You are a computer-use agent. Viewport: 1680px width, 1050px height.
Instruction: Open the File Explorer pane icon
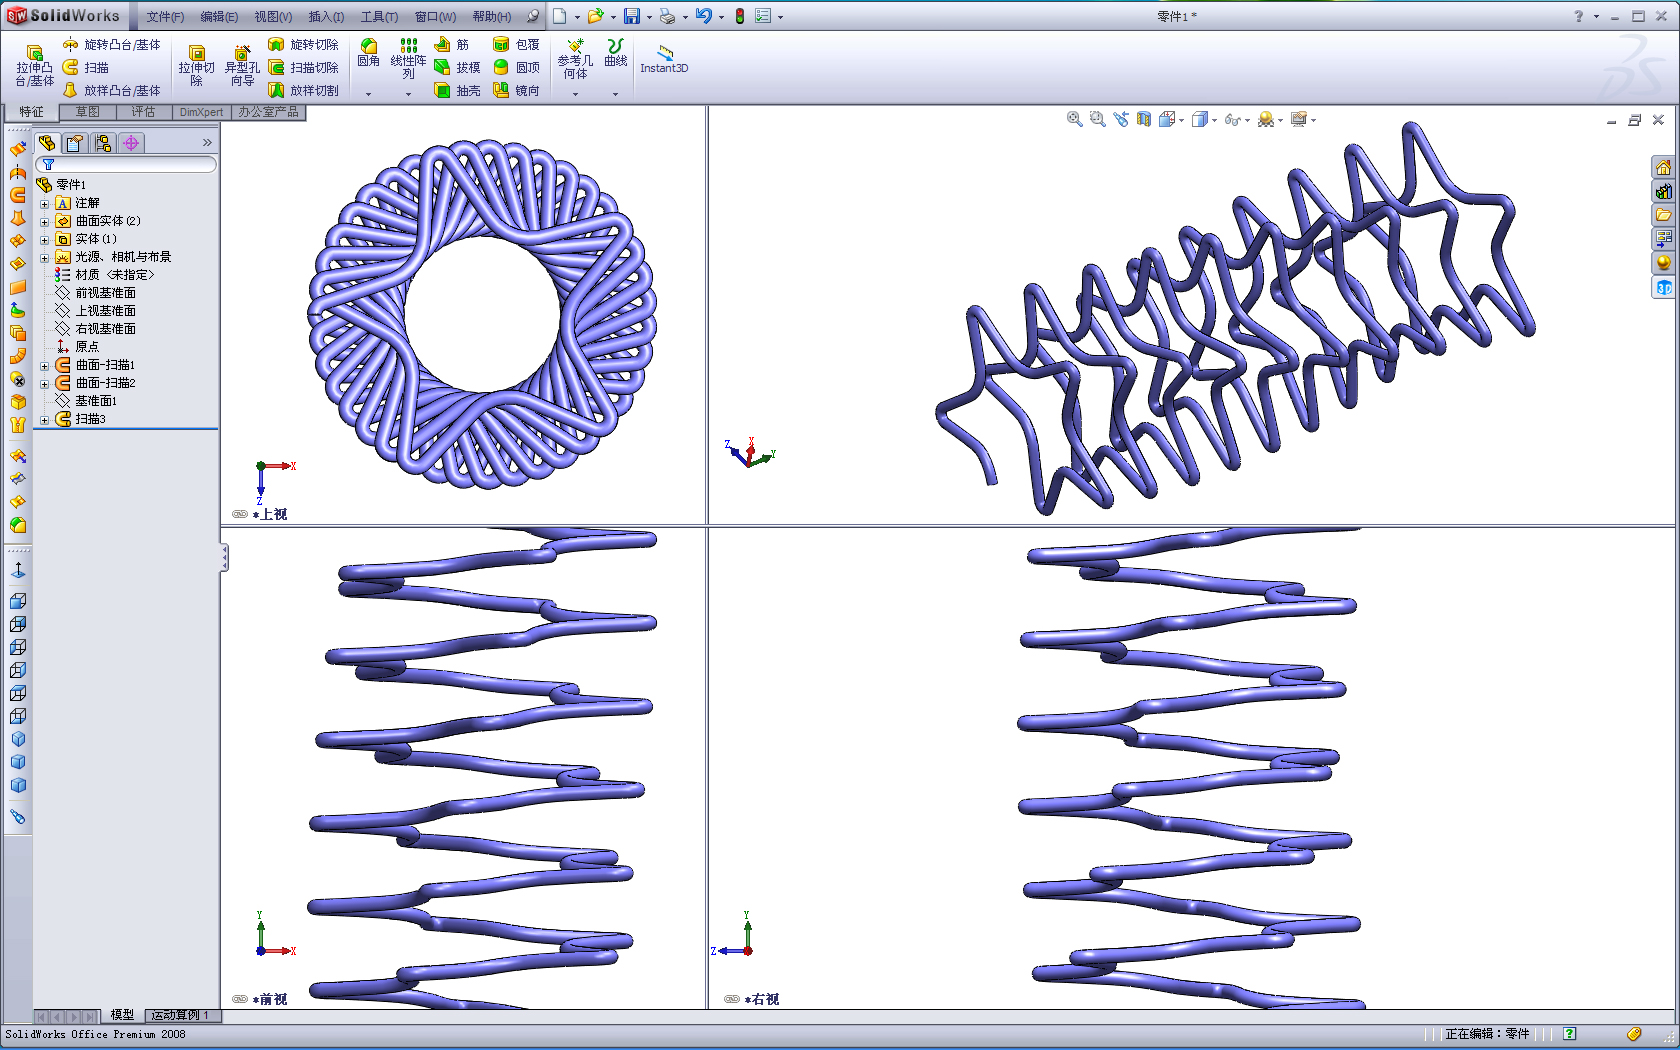click(x=1663, y=215)
